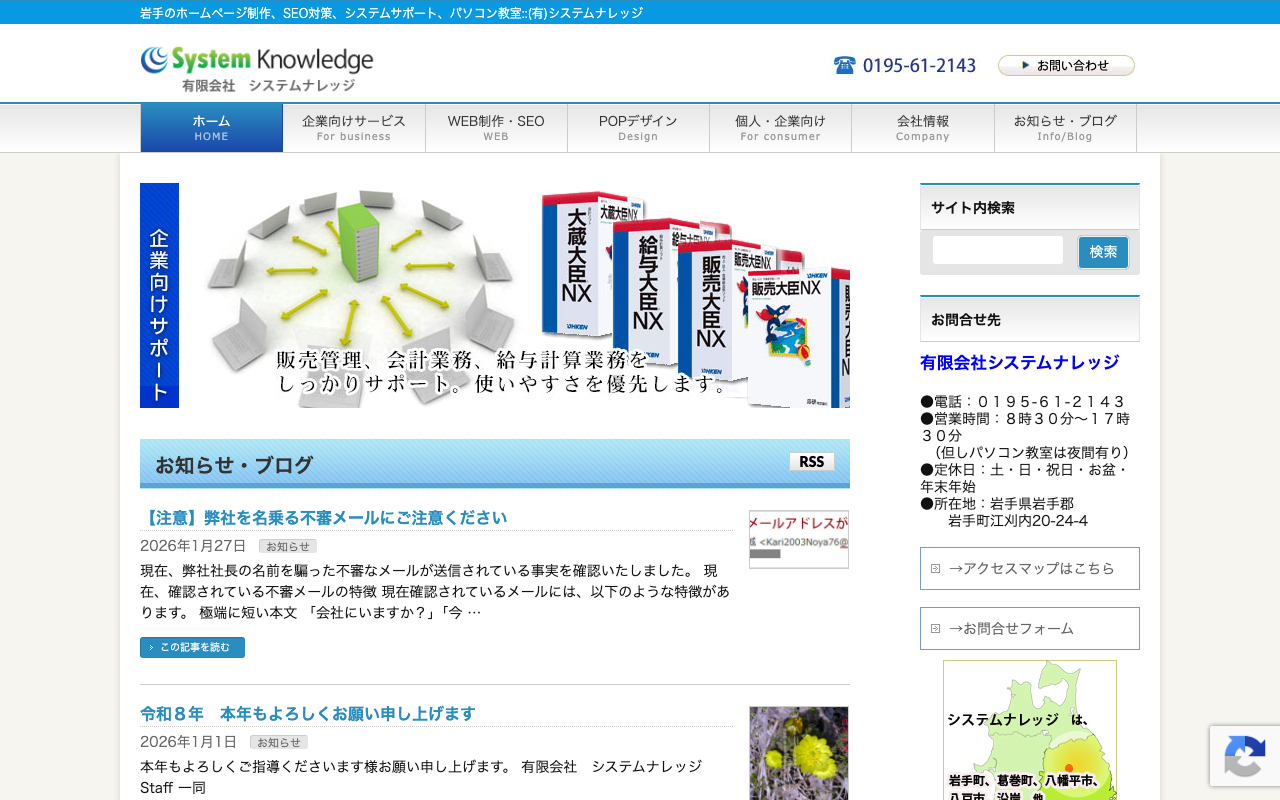Click お知らせ tag under January 1 post
Viewport: 1280px width, 800px height.
279,742
